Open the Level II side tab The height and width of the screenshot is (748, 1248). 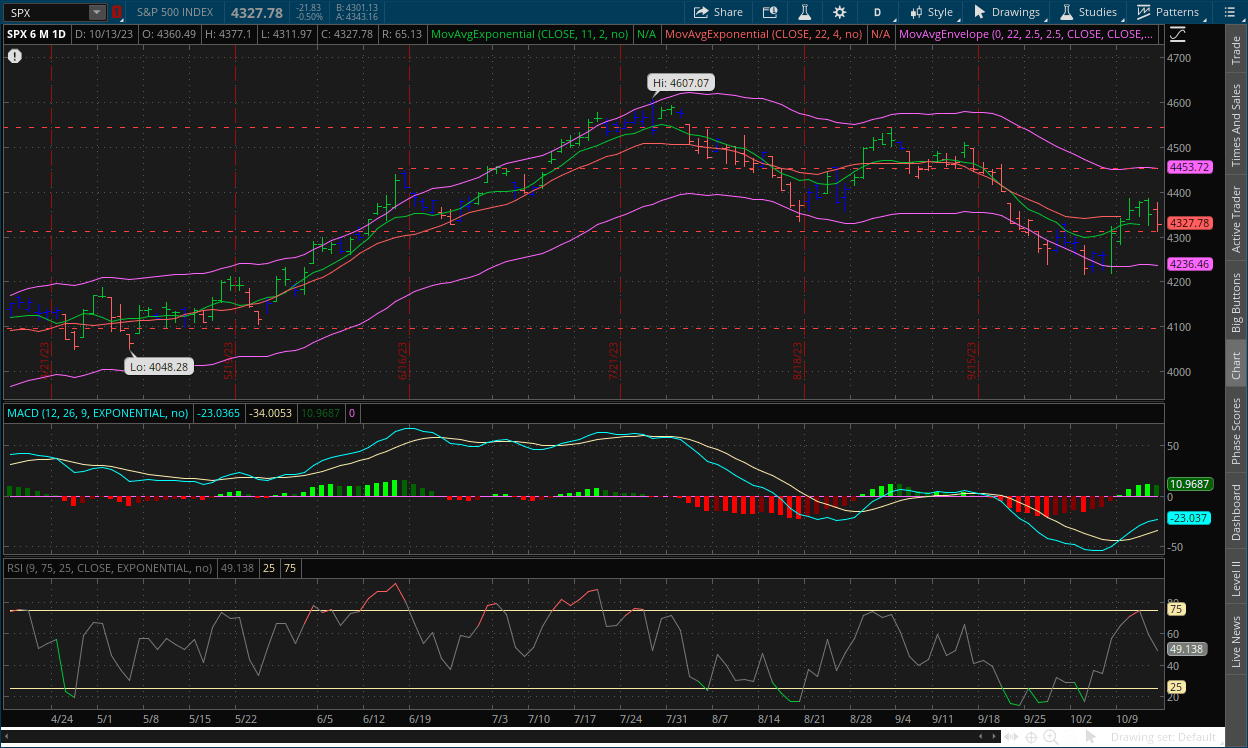point(1236,577)
